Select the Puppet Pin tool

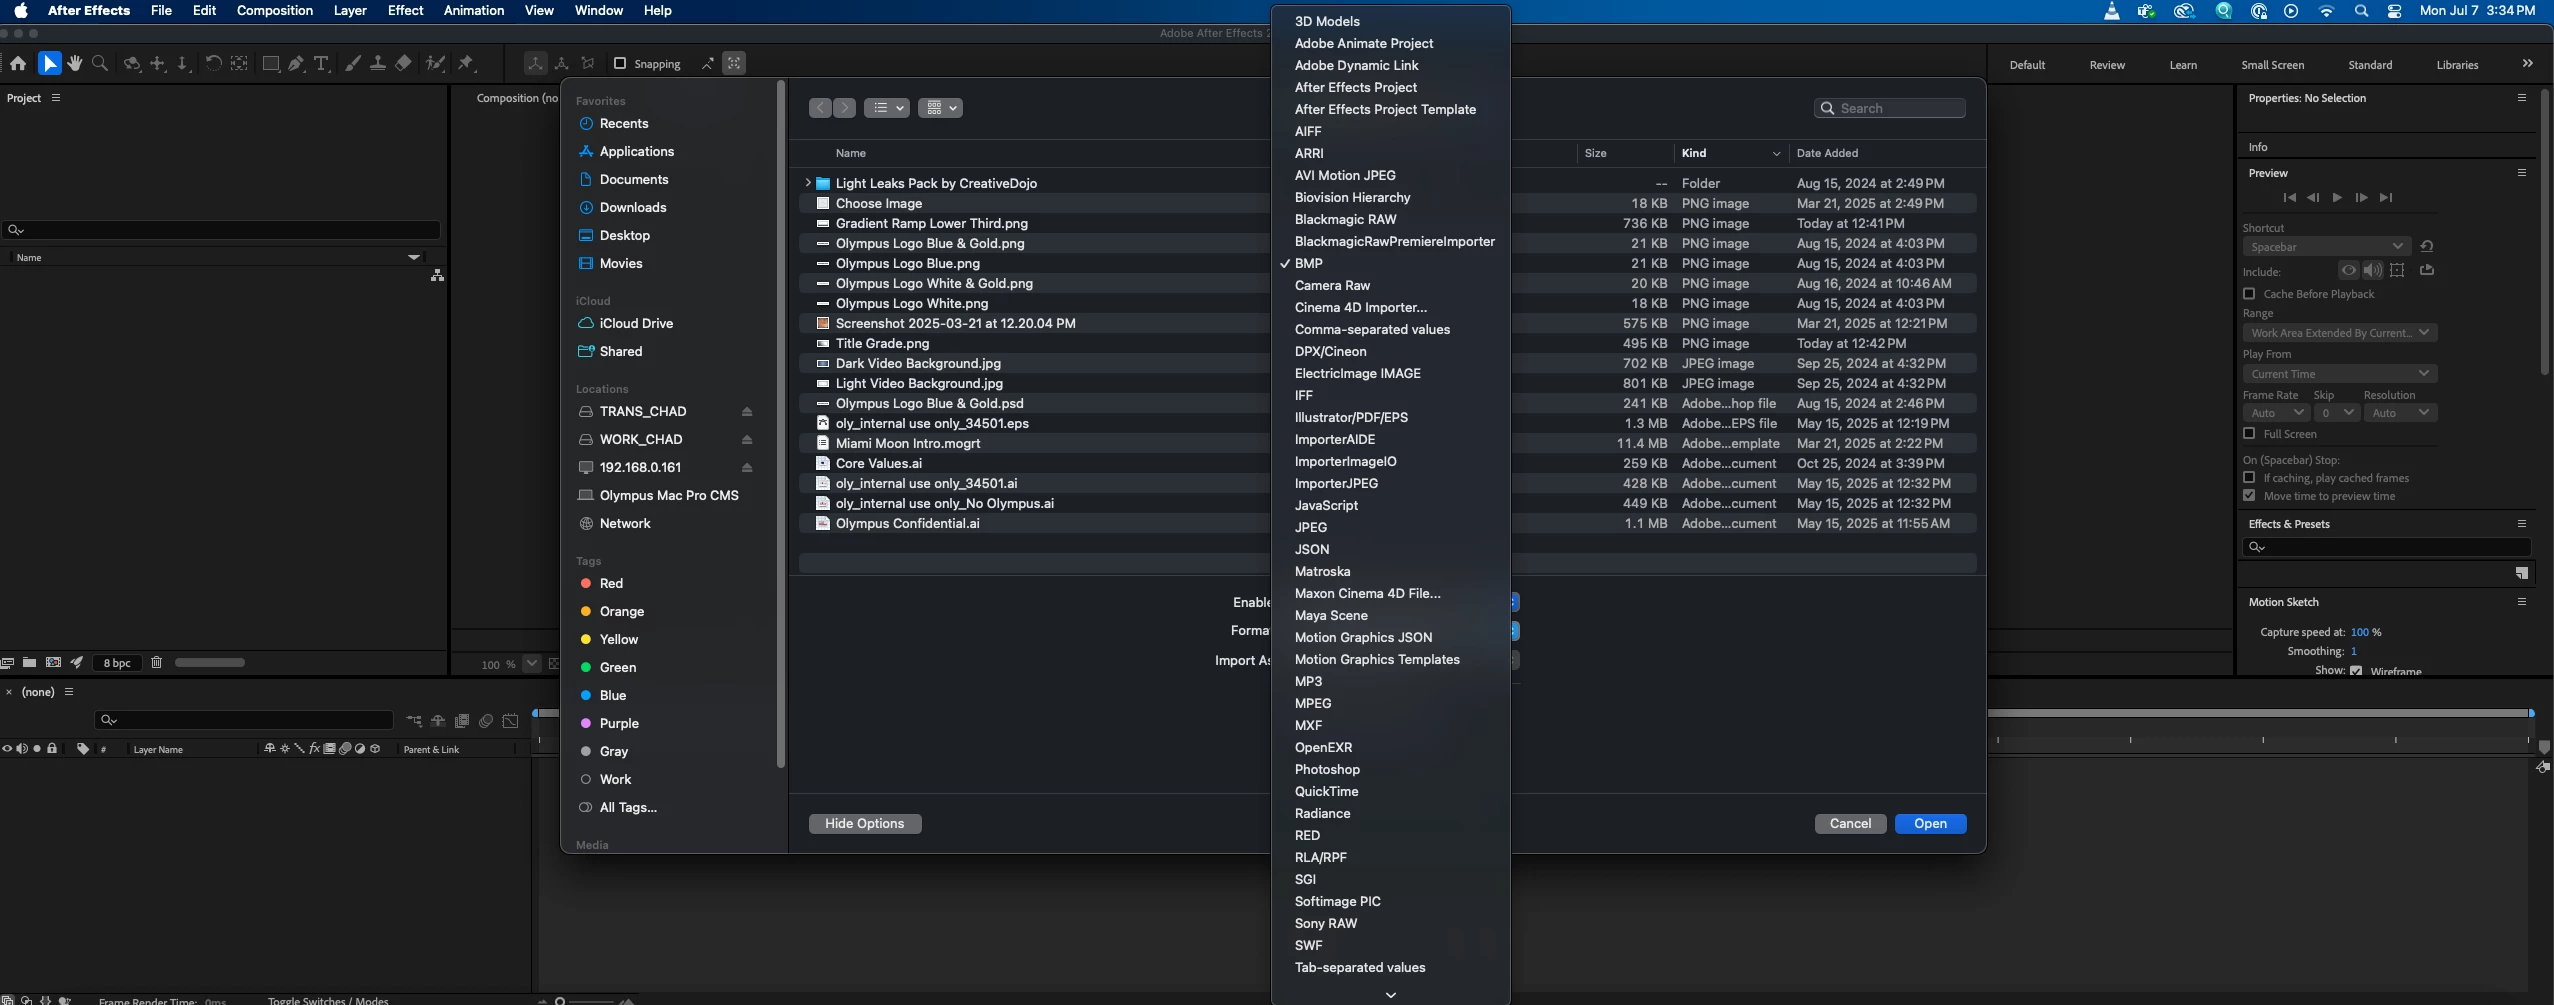(466, 64)
